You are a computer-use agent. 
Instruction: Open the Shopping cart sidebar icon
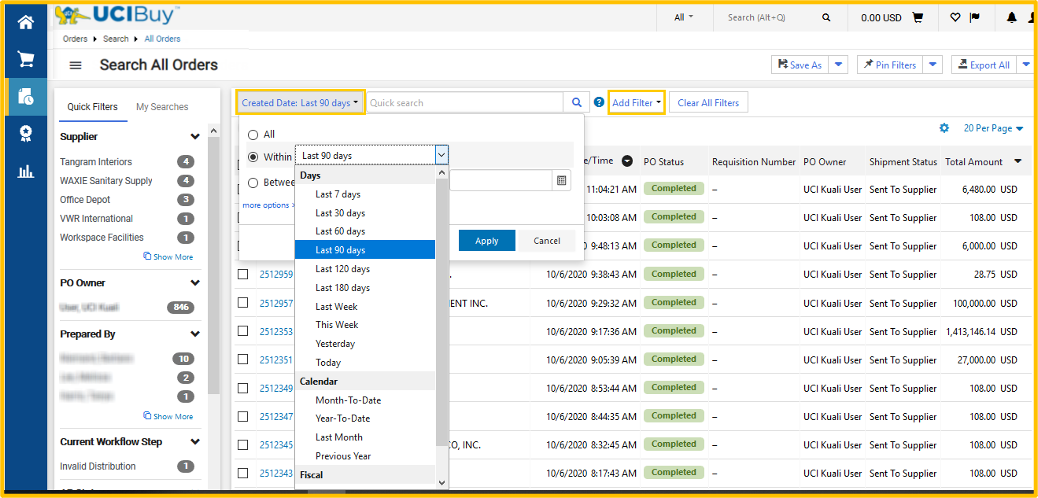[x=26, y=60]
